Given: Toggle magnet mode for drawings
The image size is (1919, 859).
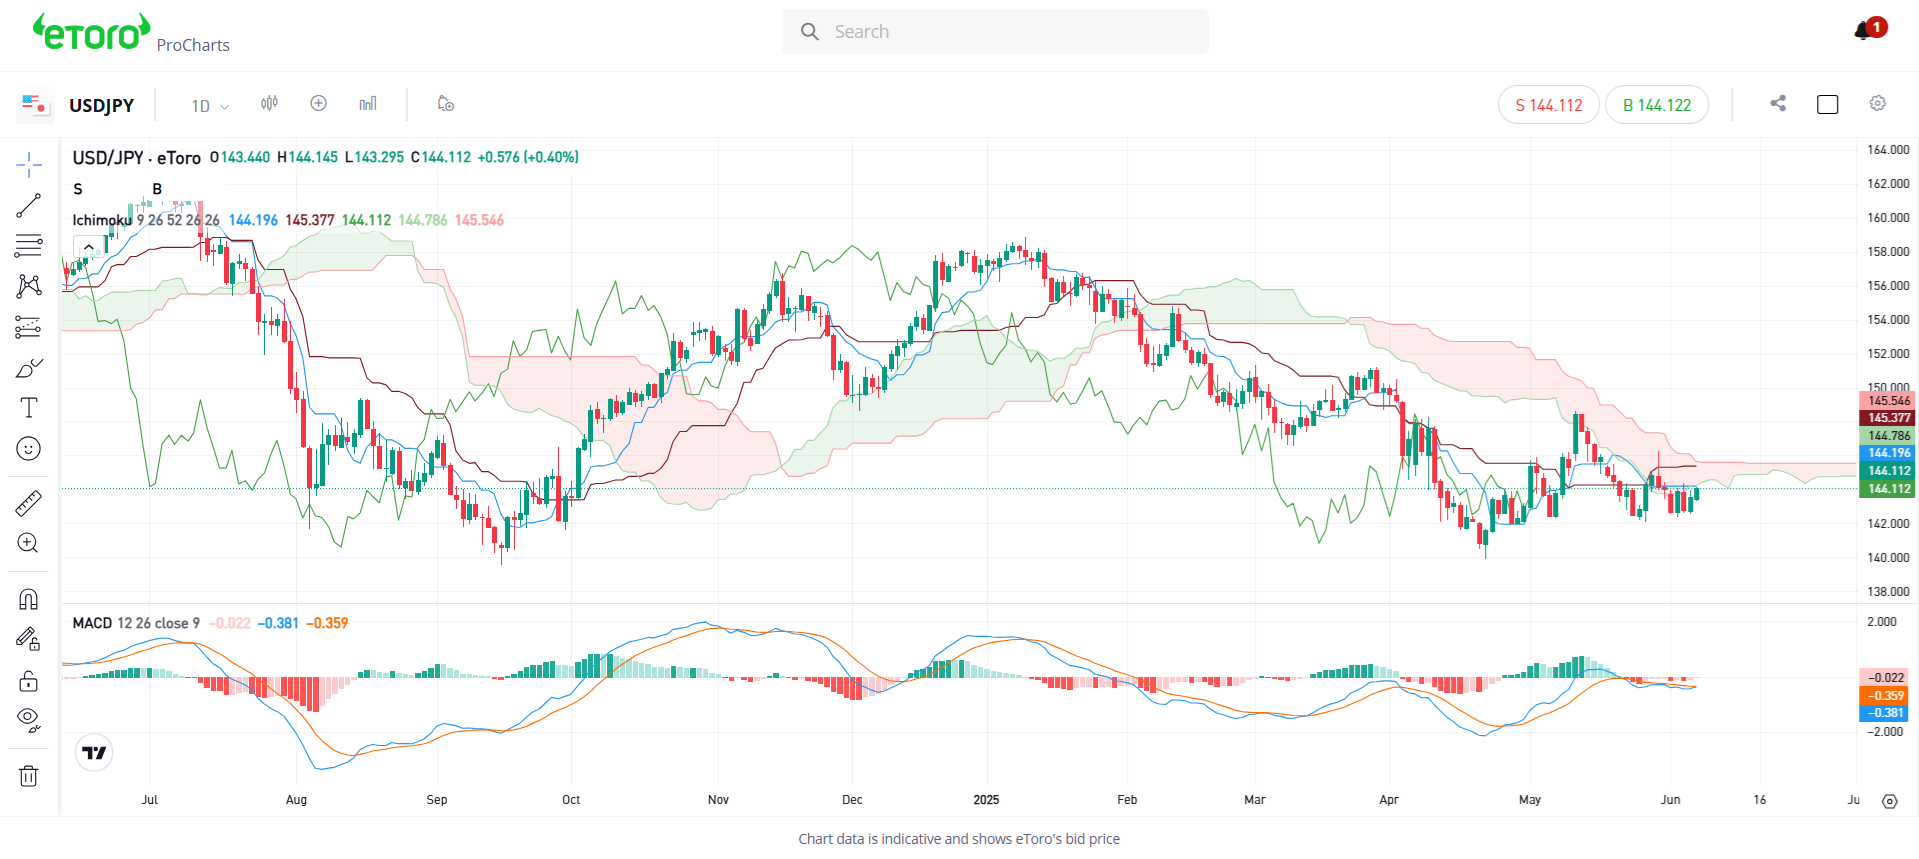Looking at the screenshot, I should [x=29, y=599].
